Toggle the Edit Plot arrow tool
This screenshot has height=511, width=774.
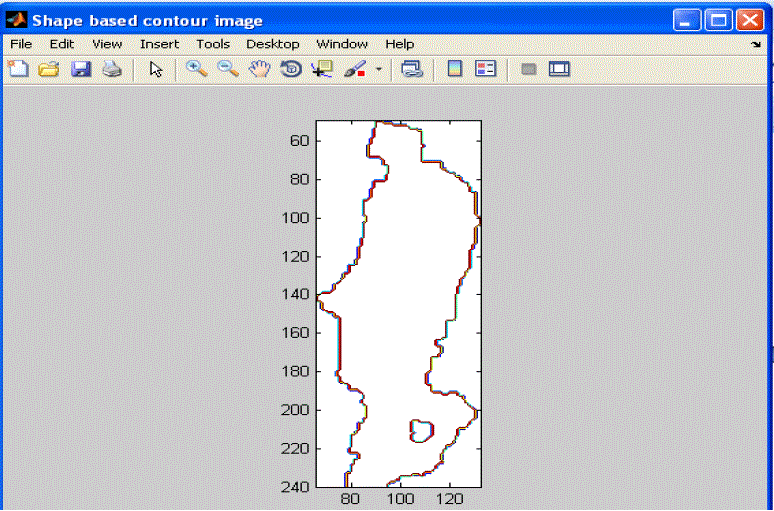tap(156, 69)
